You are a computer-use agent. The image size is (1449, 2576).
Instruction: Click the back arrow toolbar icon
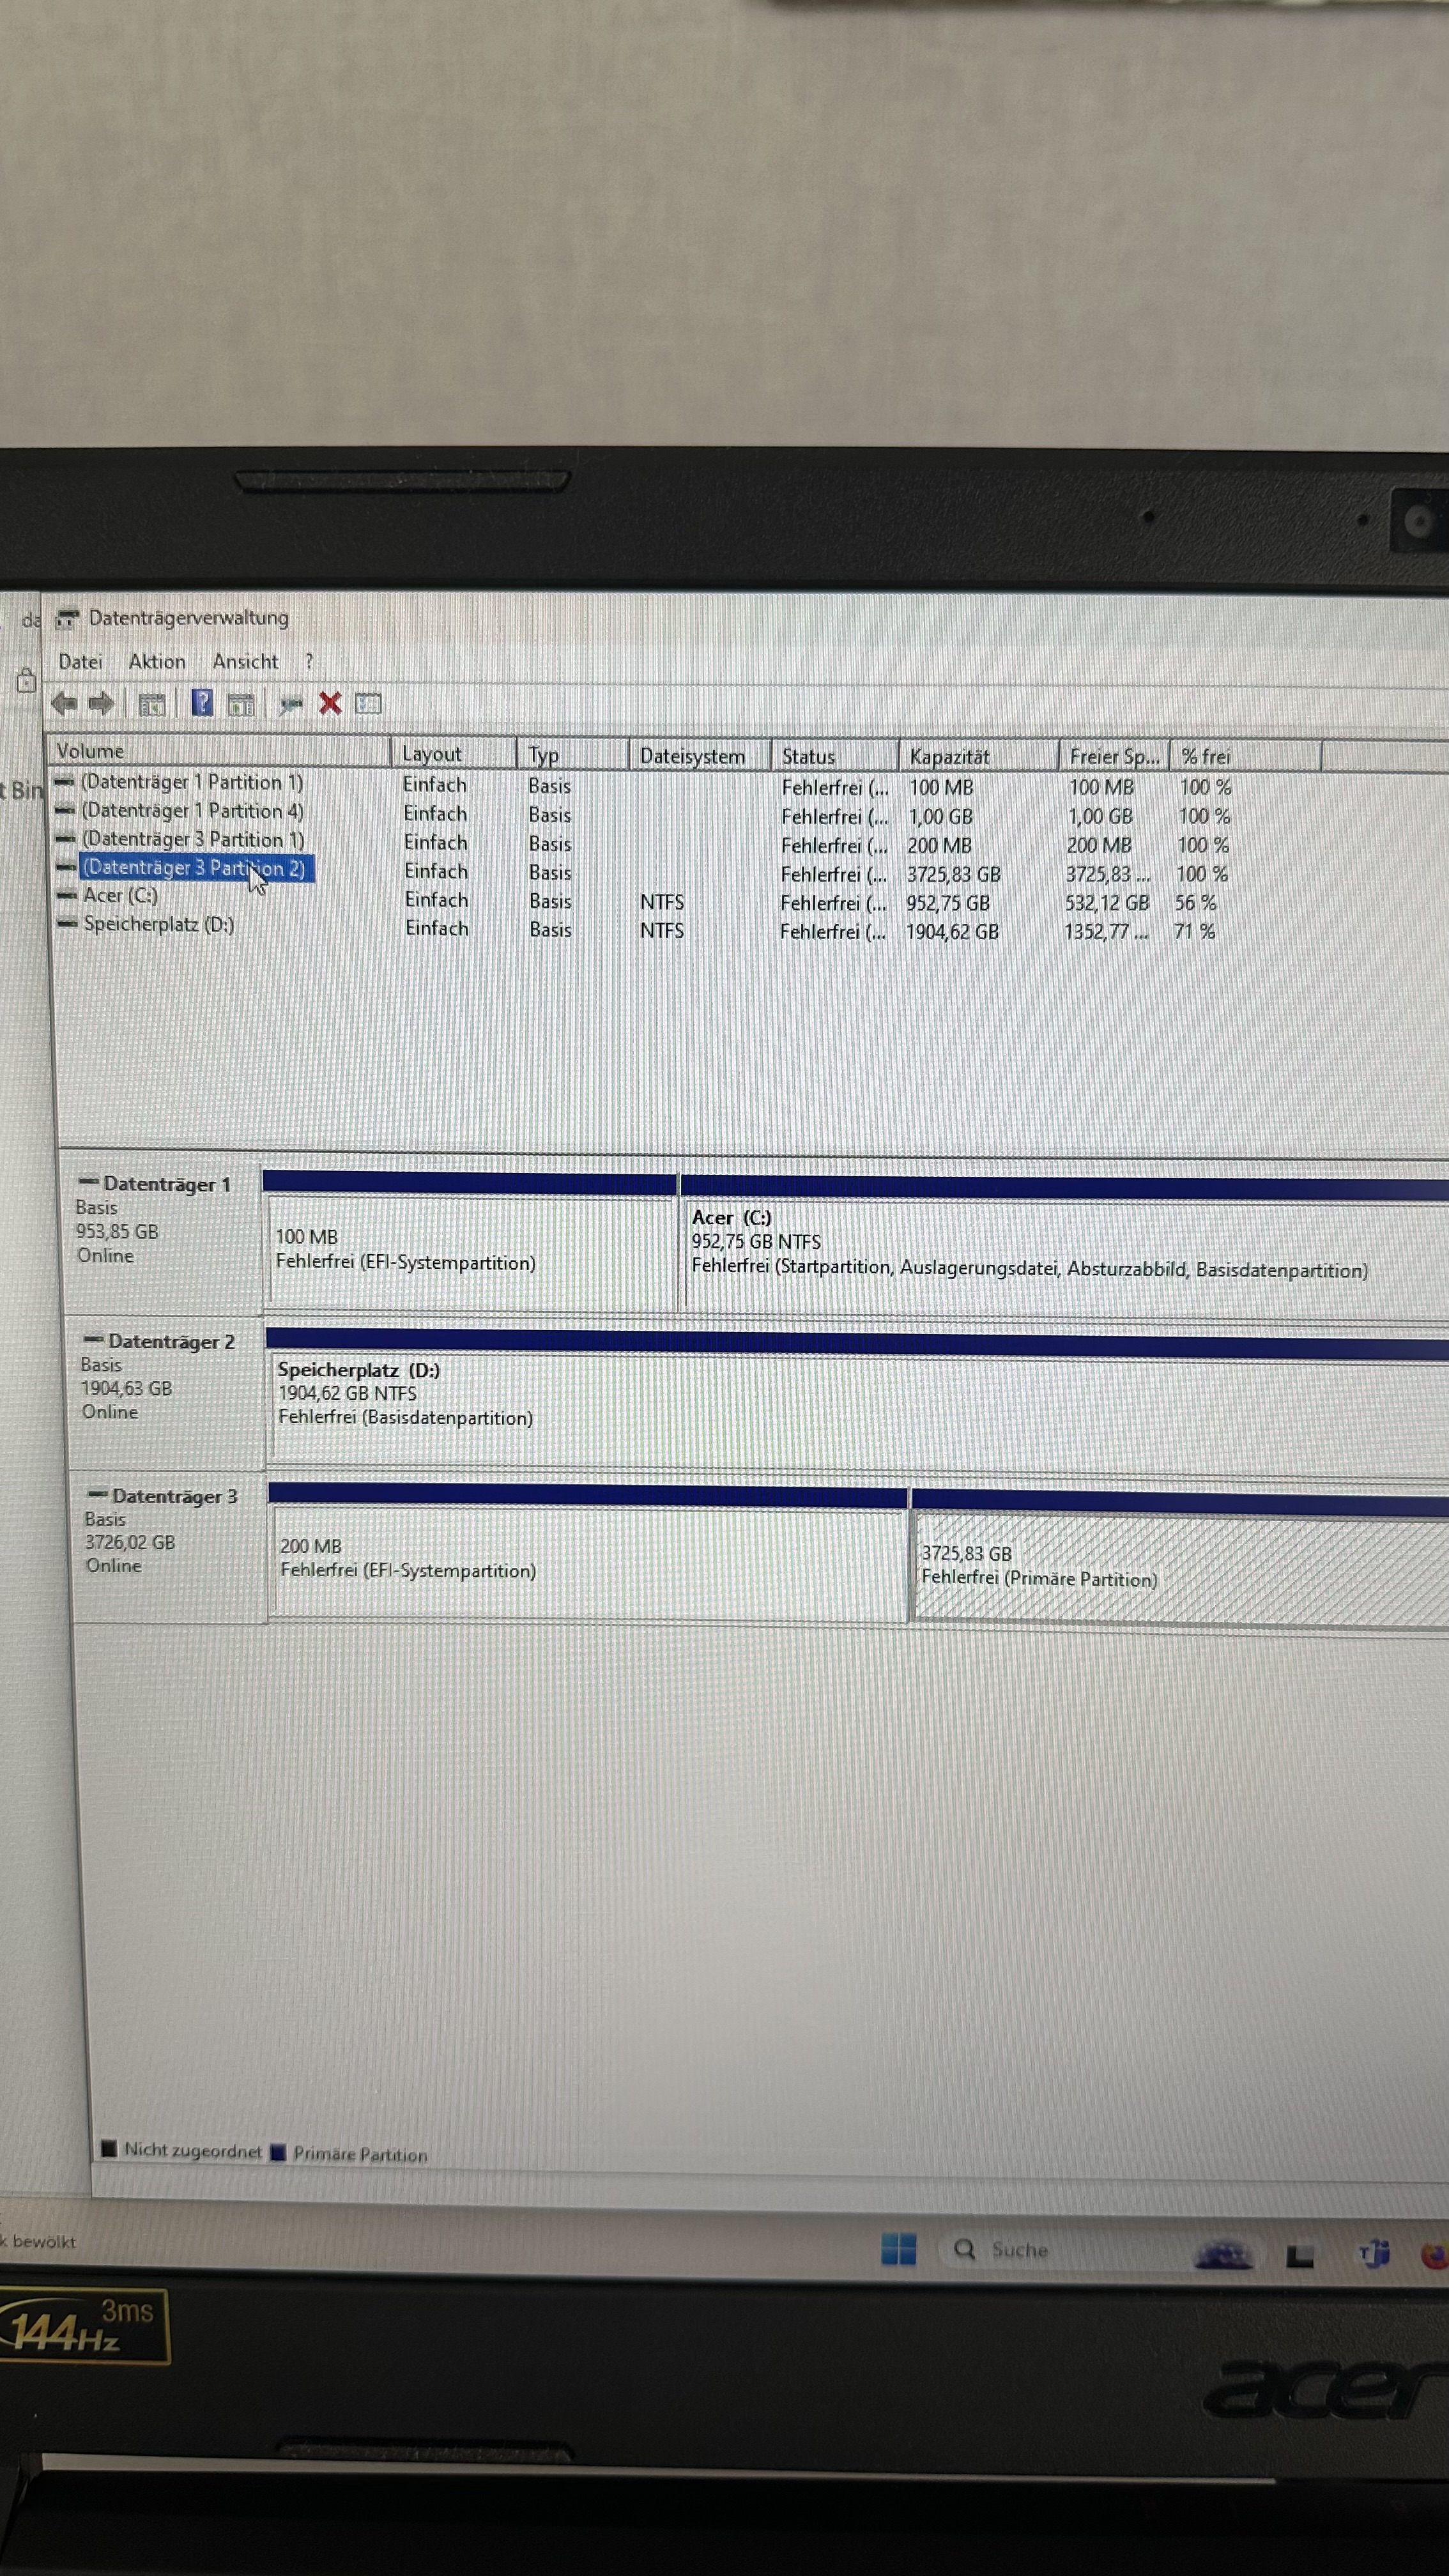64,703
